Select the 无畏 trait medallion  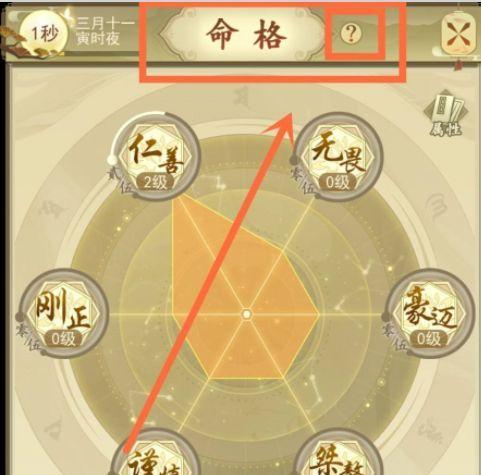pyautogui.click(x=338, y=157)
